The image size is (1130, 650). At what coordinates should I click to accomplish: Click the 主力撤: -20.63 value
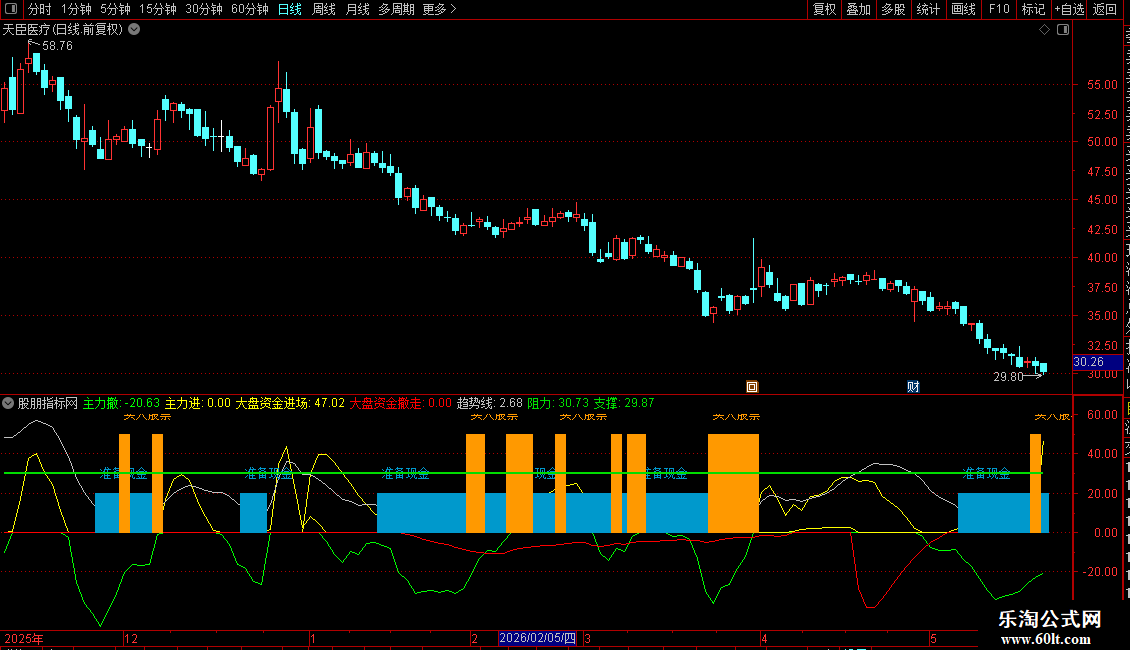[121, 404]
